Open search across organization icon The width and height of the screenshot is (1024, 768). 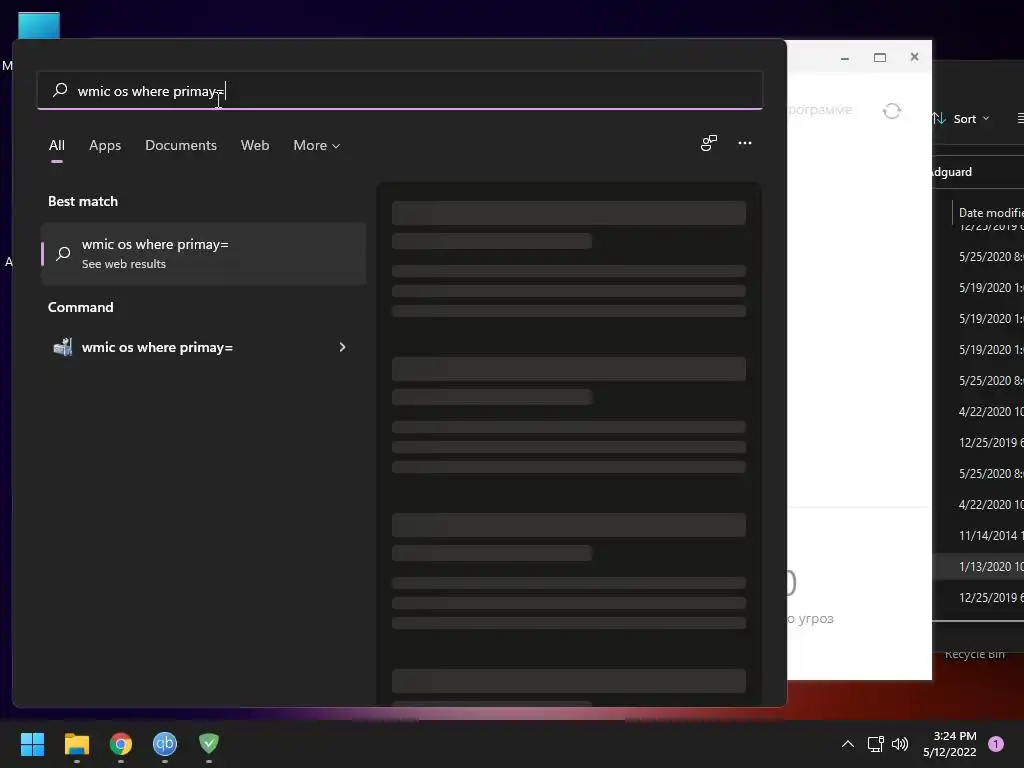[x=709, y=143]
